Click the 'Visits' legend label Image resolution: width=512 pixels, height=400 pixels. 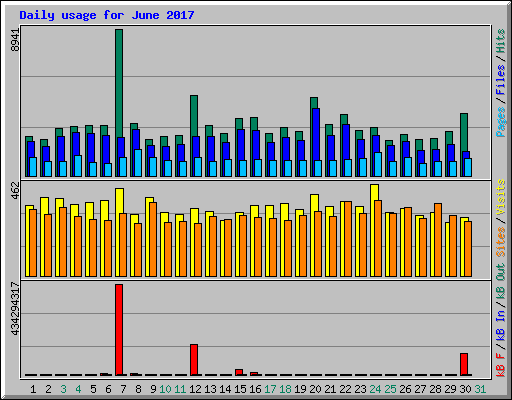[501, 197]
